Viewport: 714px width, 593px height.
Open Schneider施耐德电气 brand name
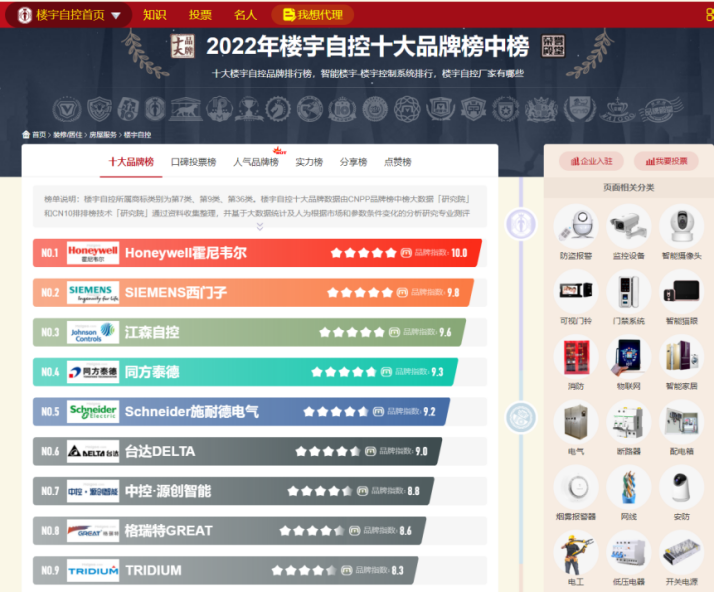[192, 412]
